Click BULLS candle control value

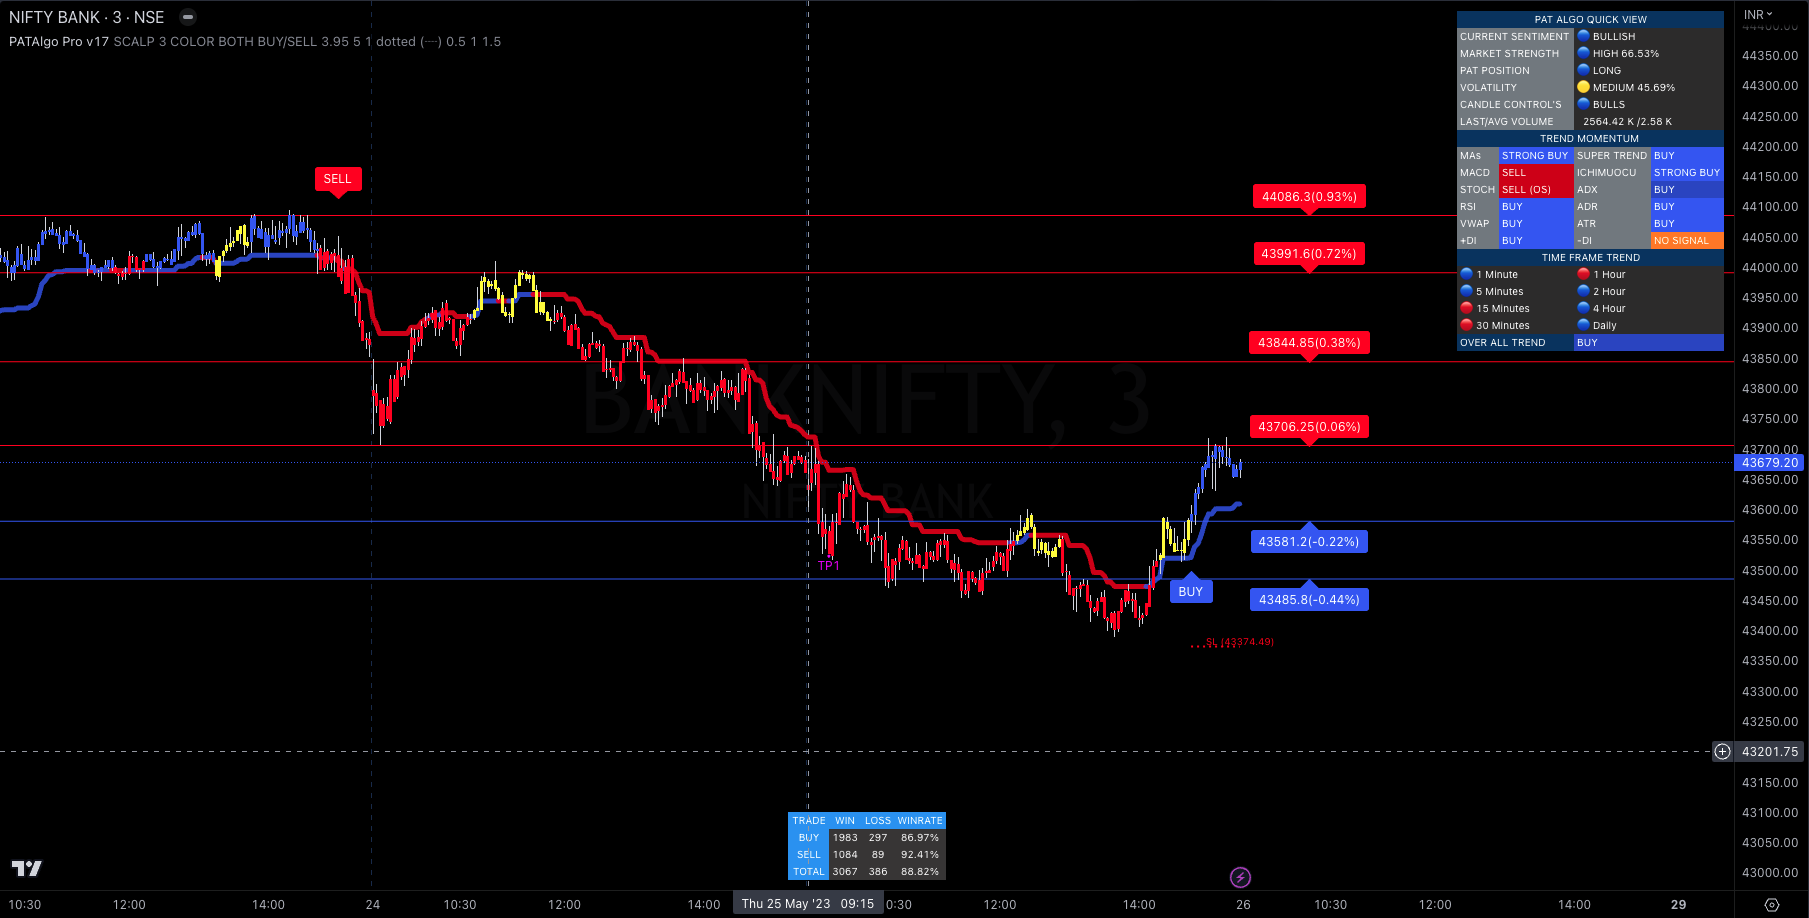click(1609, 104)
